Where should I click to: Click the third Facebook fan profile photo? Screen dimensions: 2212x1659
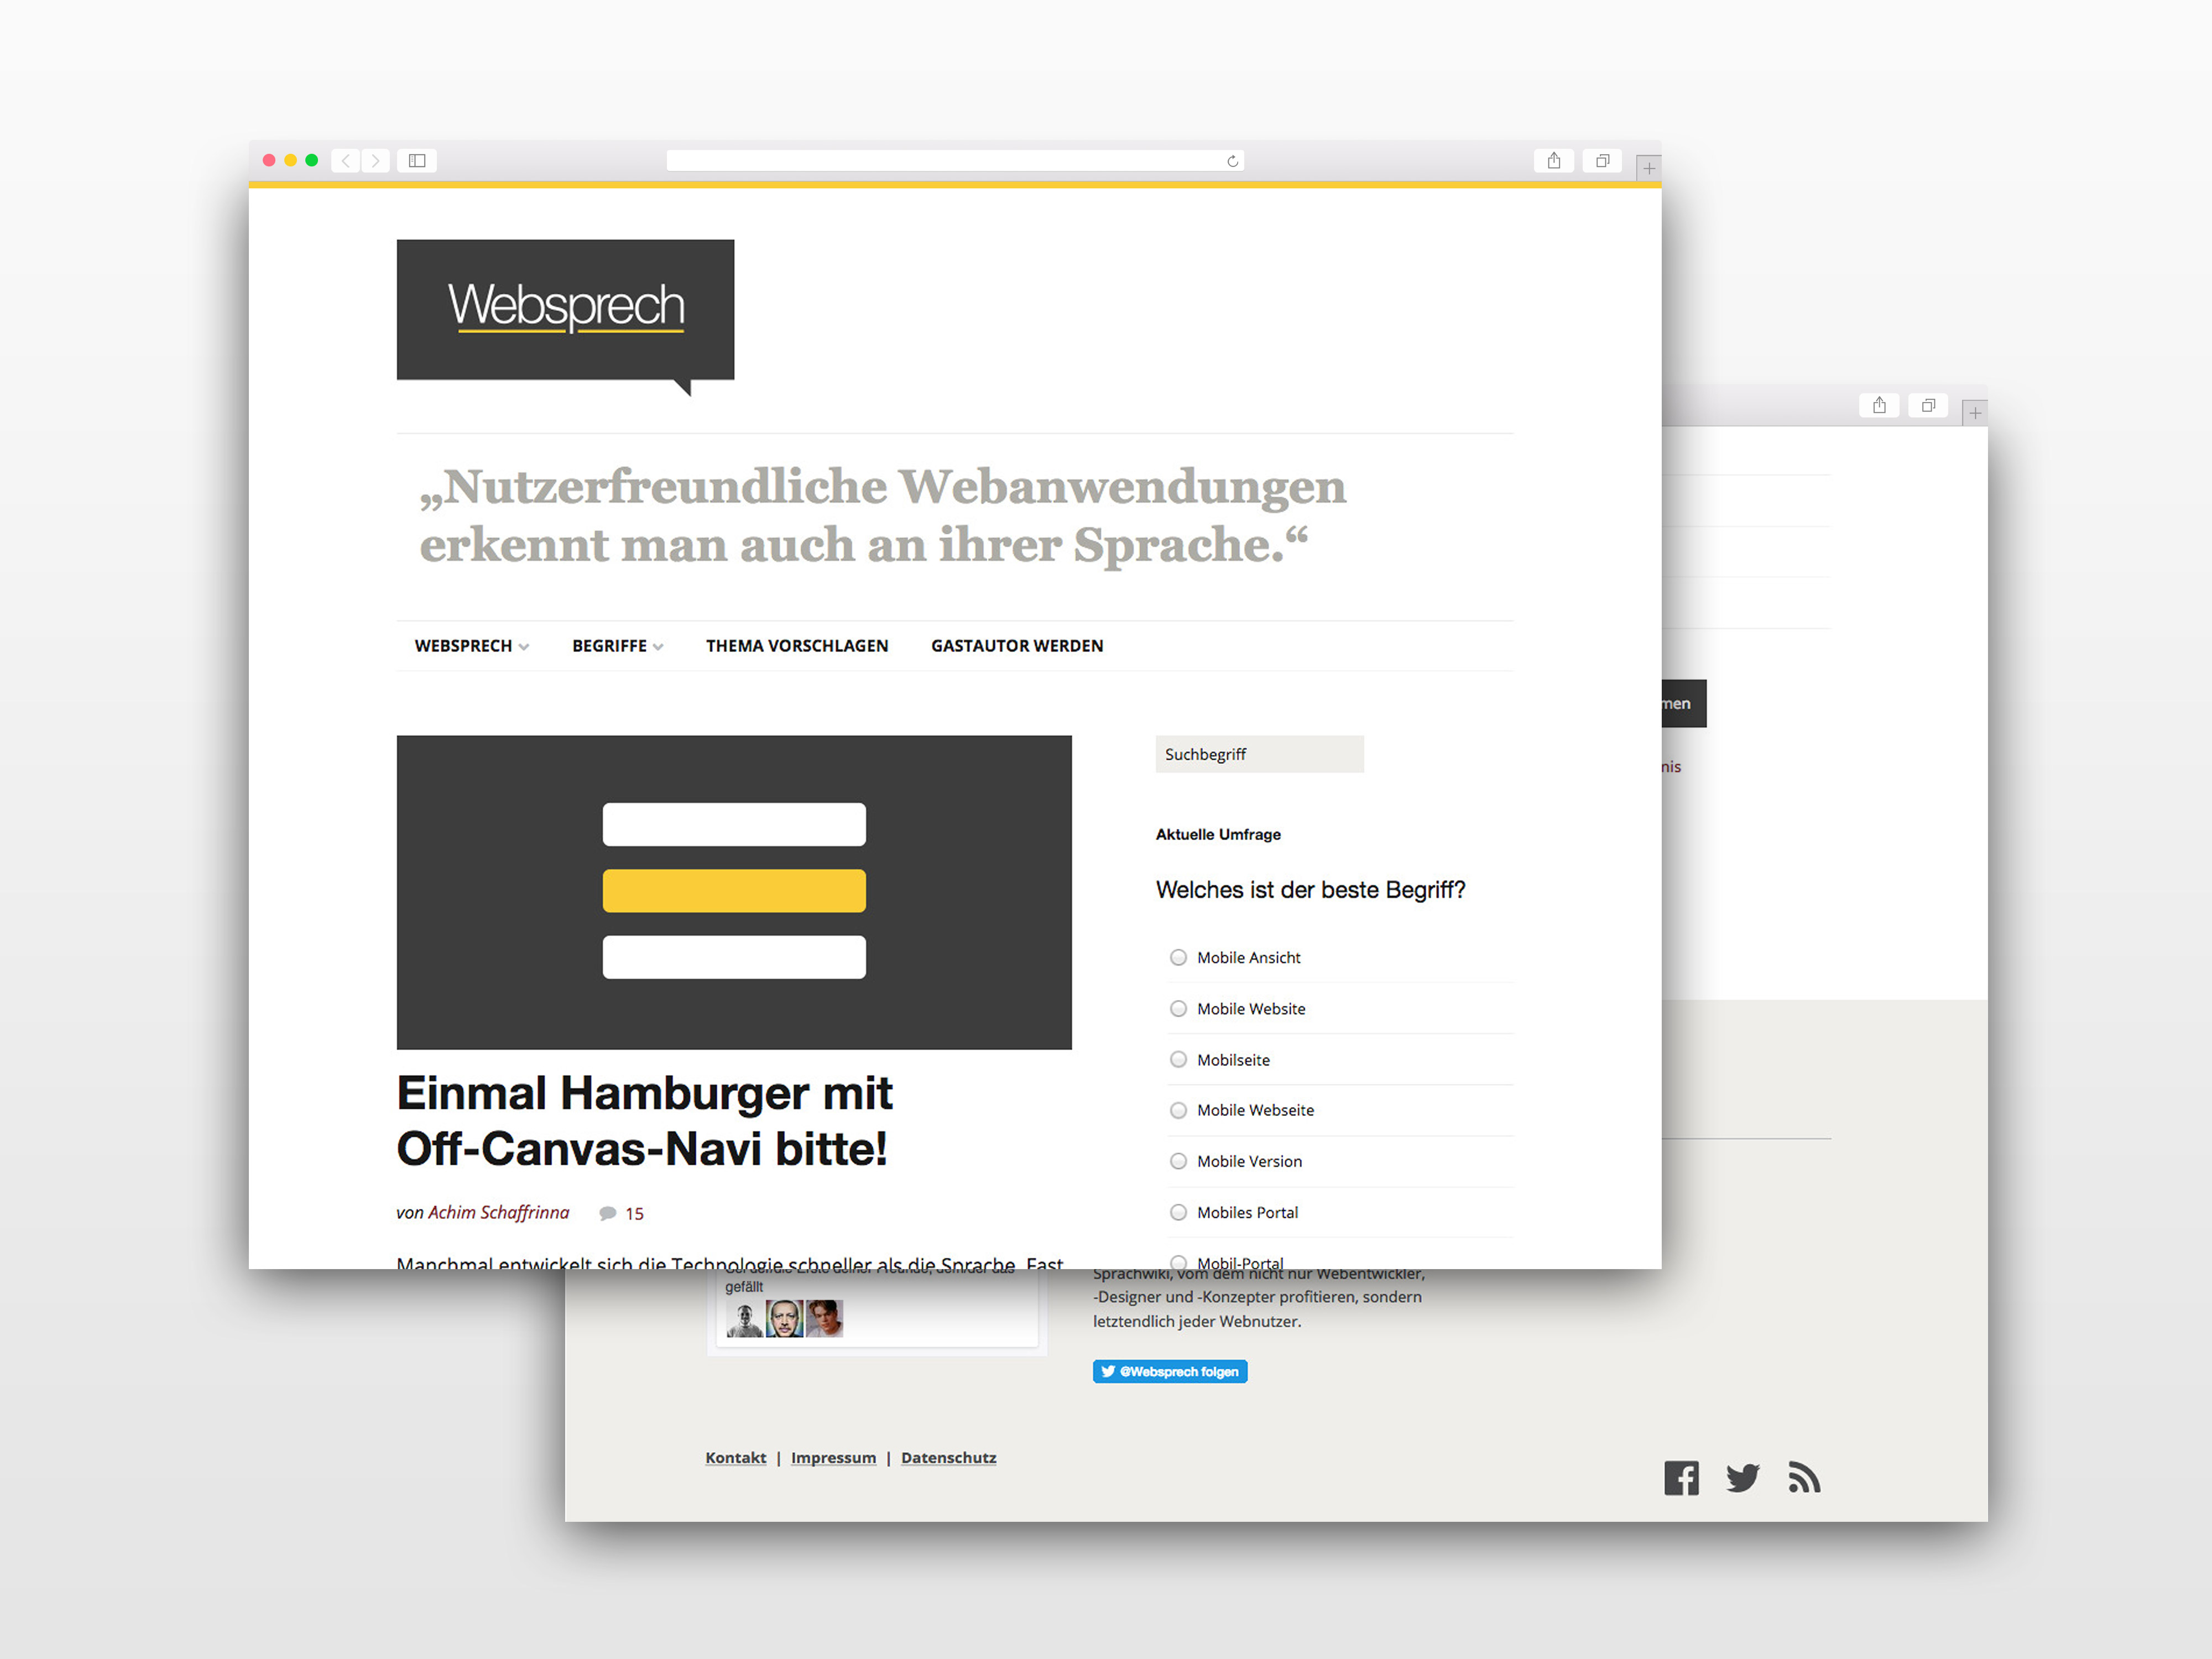tap(824, 1319)
